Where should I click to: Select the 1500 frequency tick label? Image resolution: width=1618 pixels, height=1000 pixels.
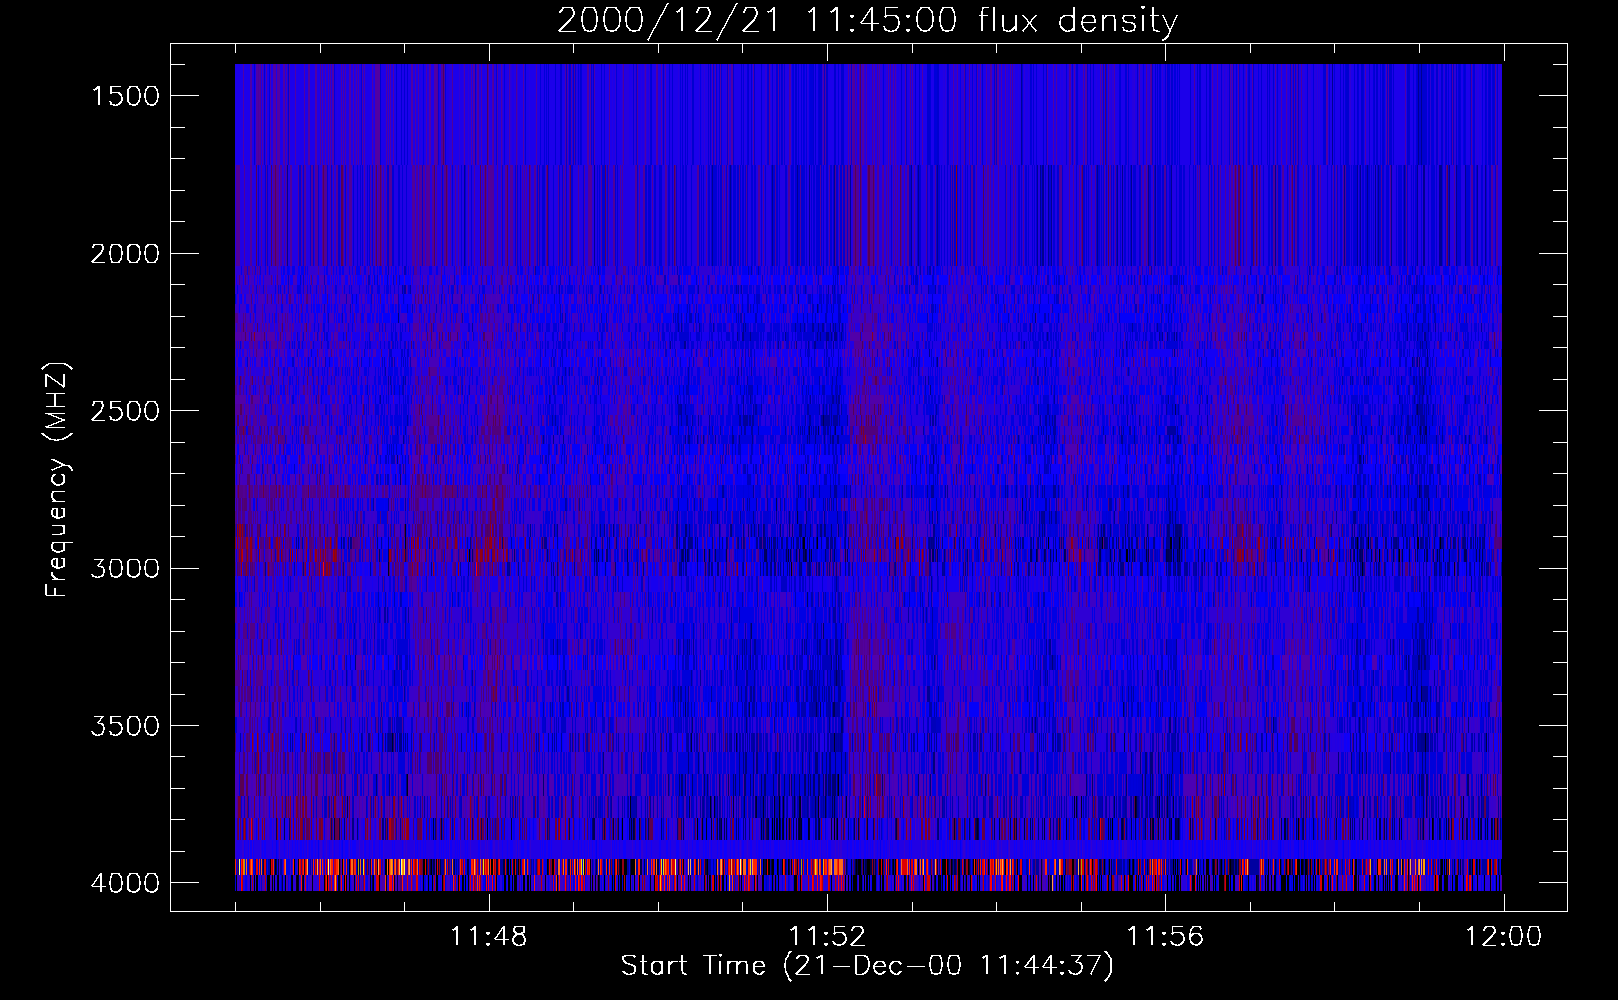[125, 96]
